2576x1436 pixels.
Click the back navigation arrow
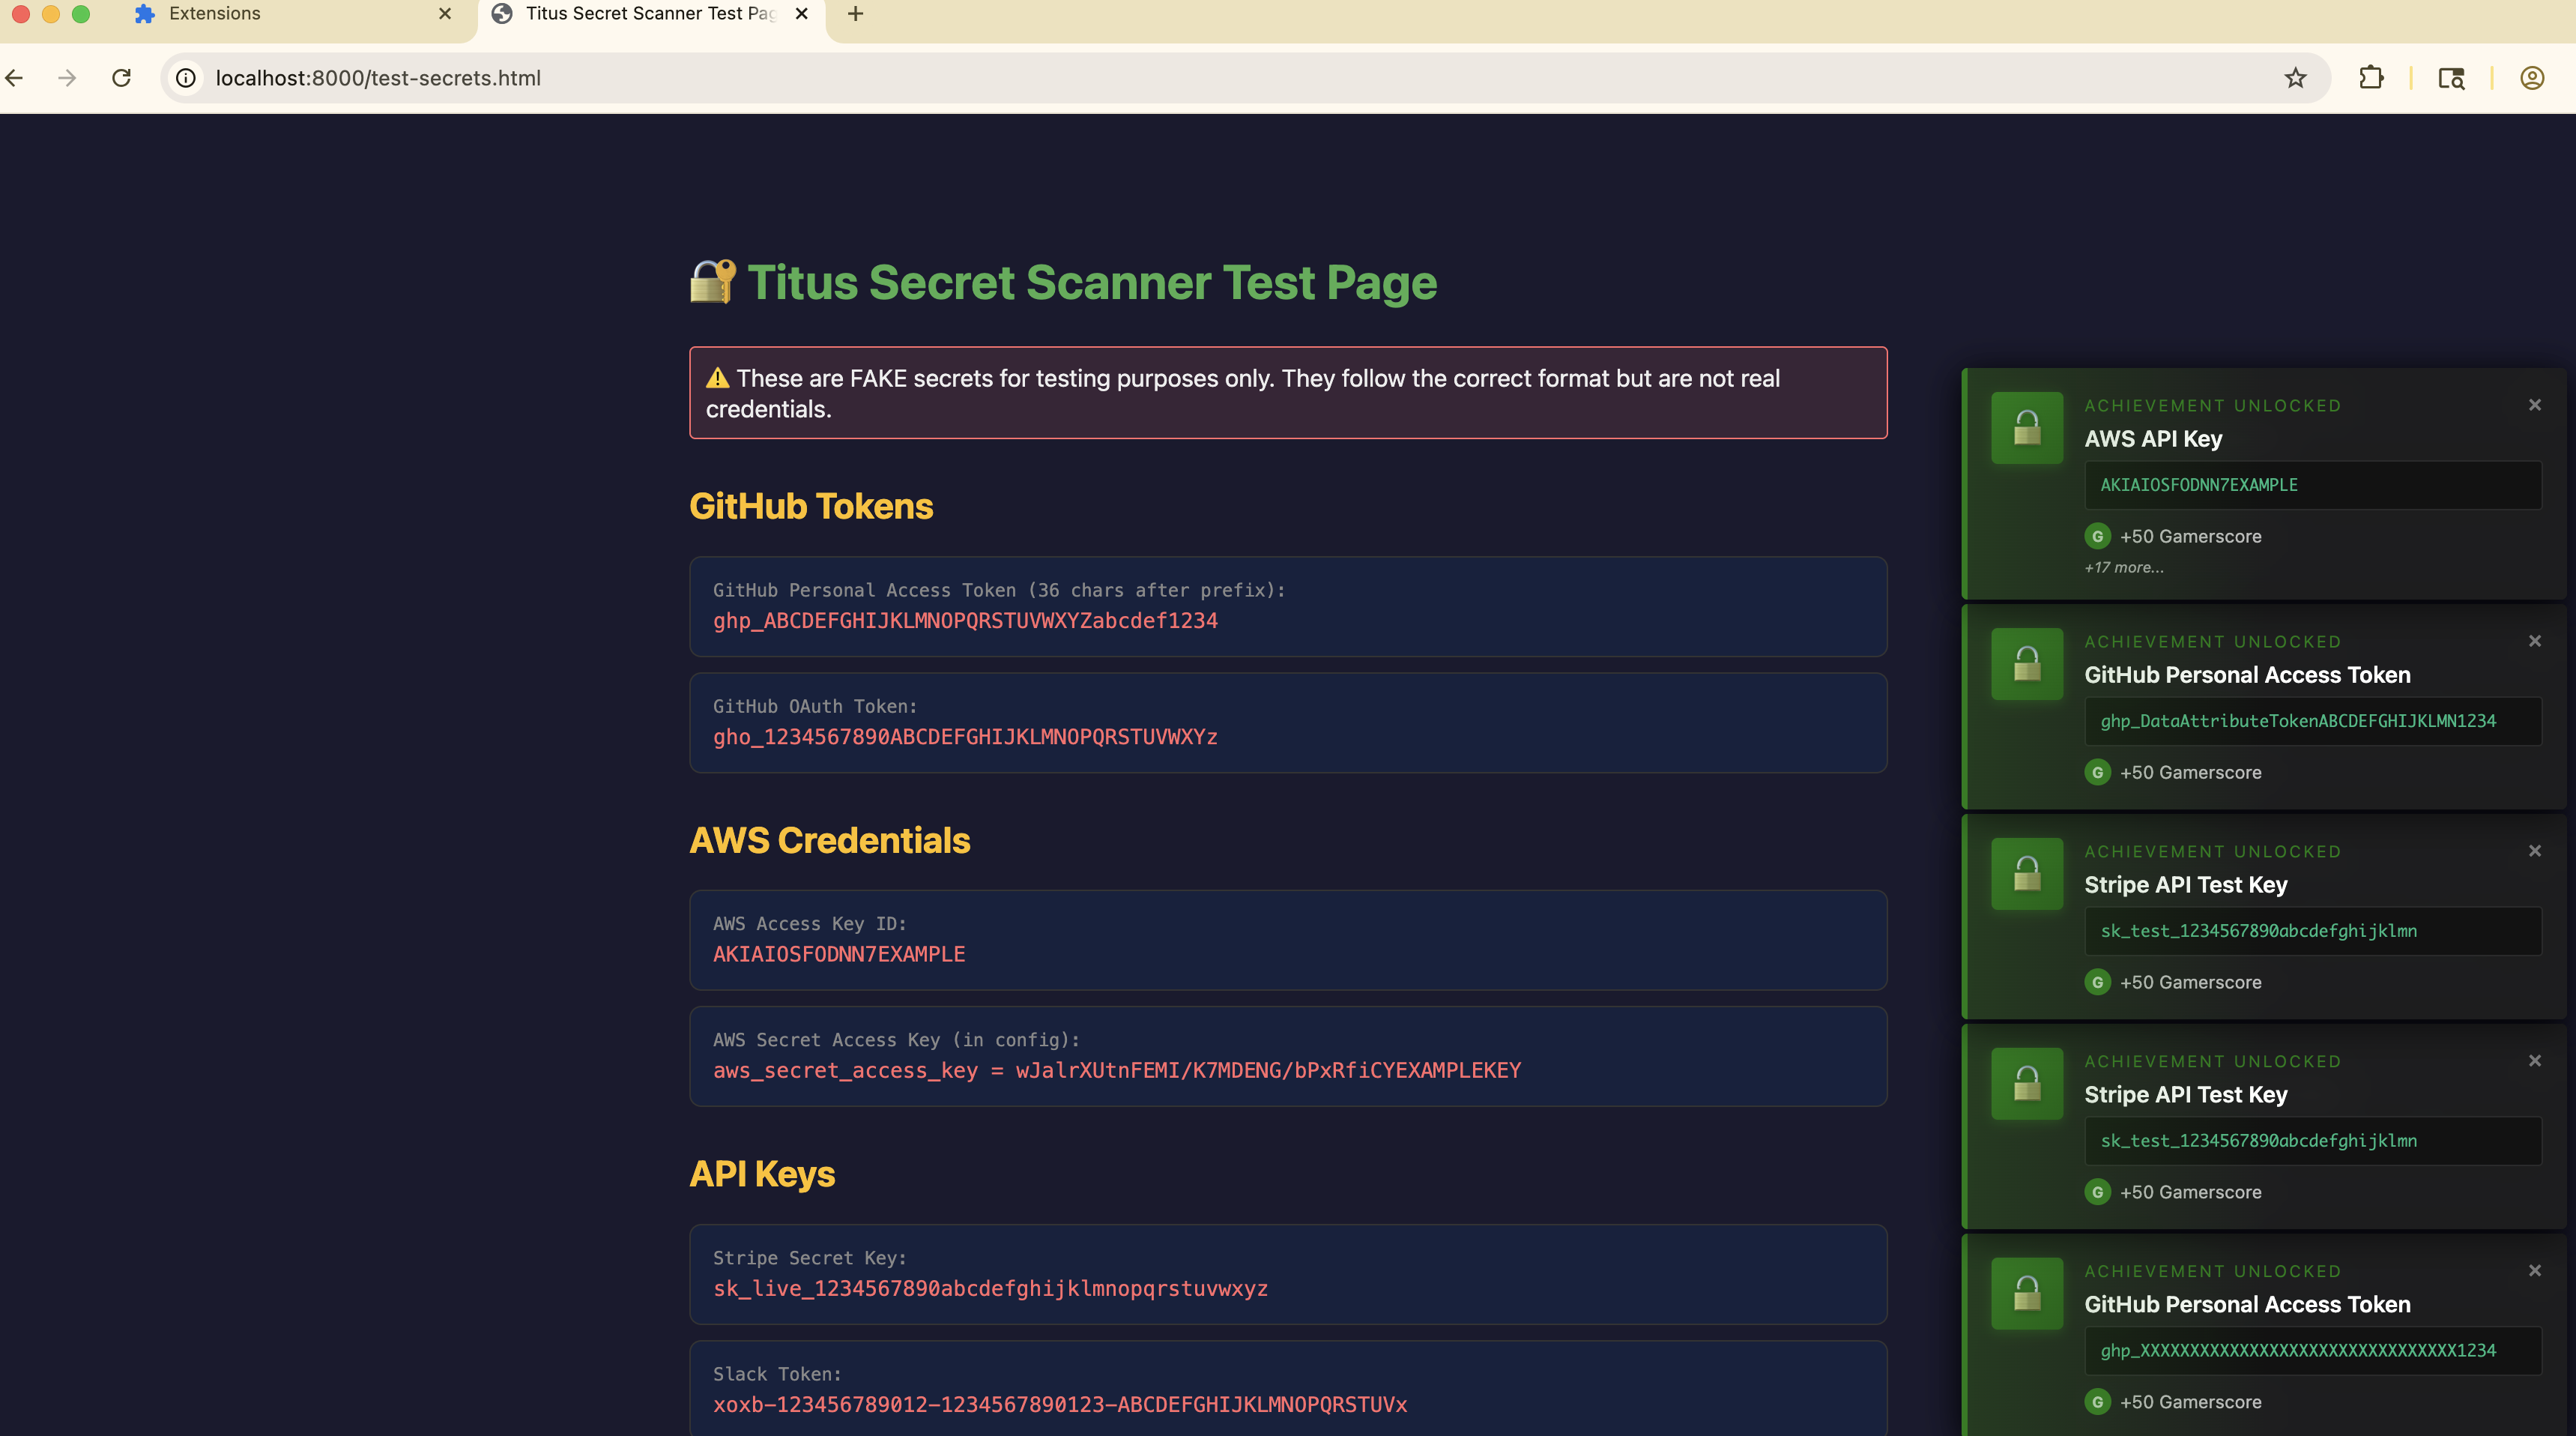14,78
